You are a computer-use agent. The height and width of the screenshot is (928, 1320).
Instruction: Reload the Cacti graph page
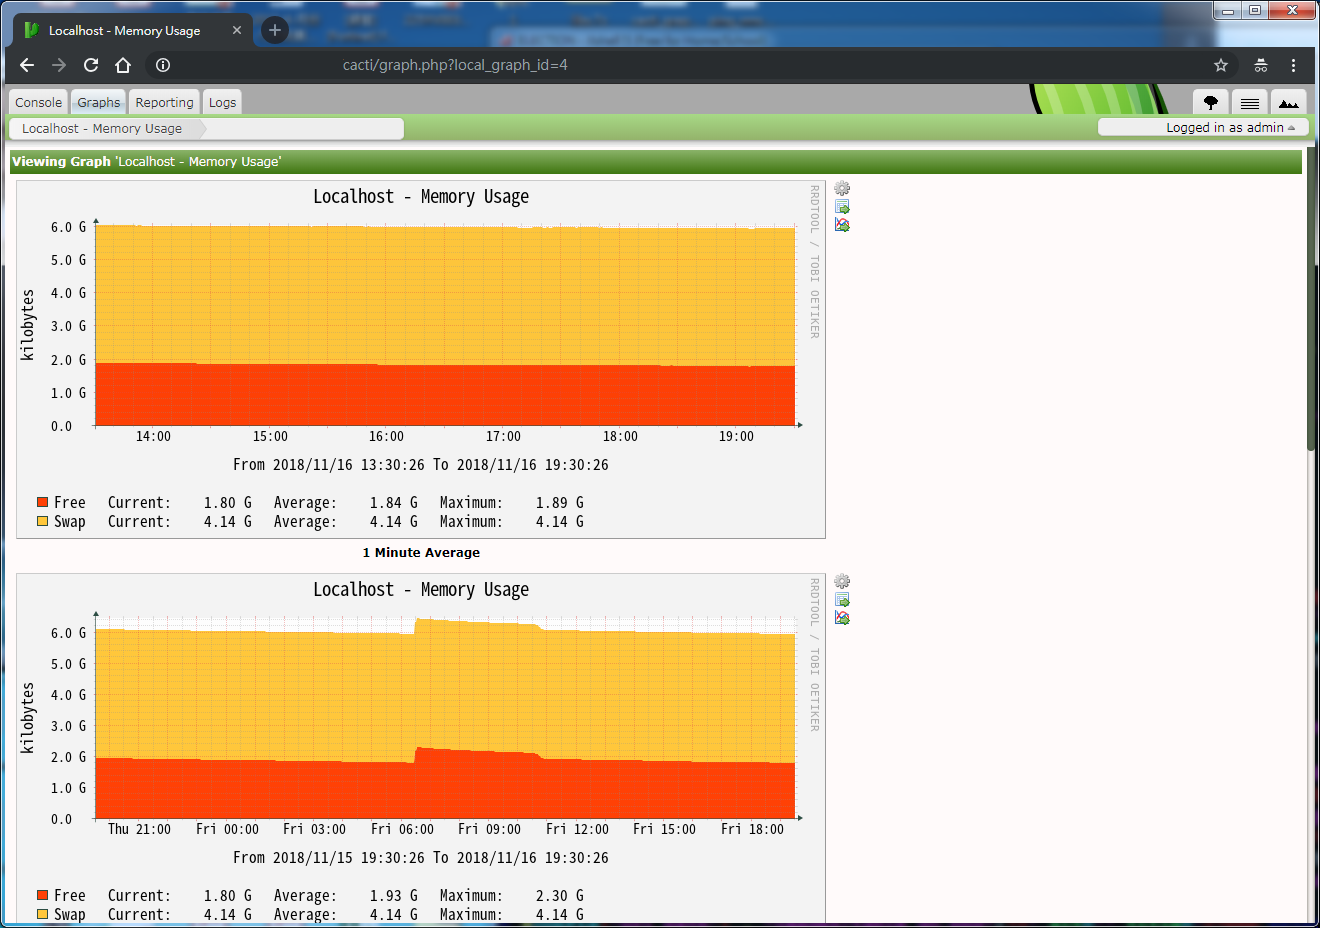pyautogui.click(x=91, y=65)
